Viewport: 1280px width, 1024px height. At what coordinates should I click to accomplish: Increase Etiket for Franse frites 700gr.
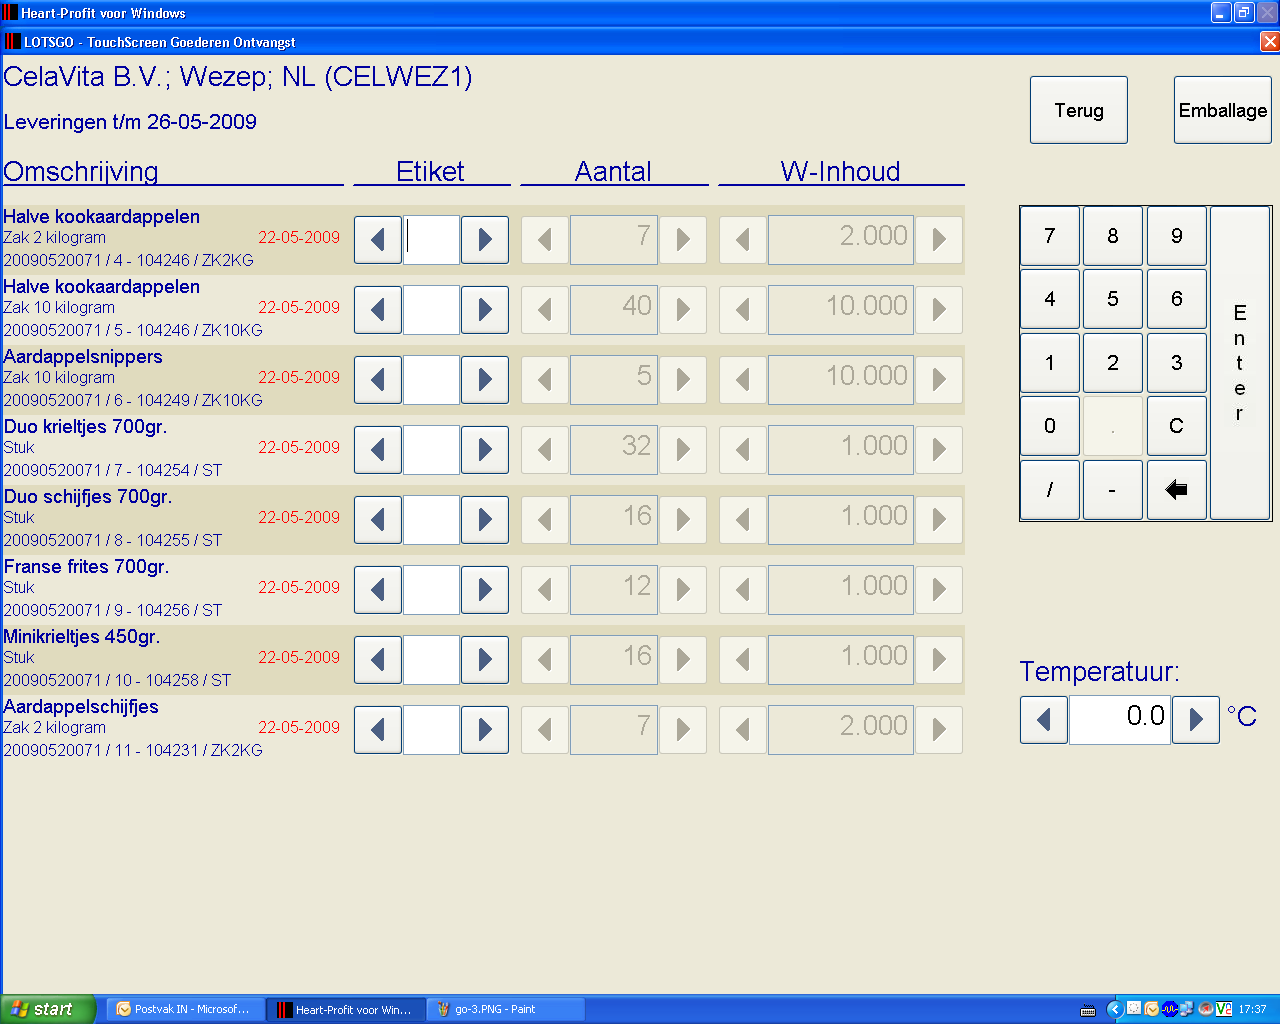tap(485, 590)
